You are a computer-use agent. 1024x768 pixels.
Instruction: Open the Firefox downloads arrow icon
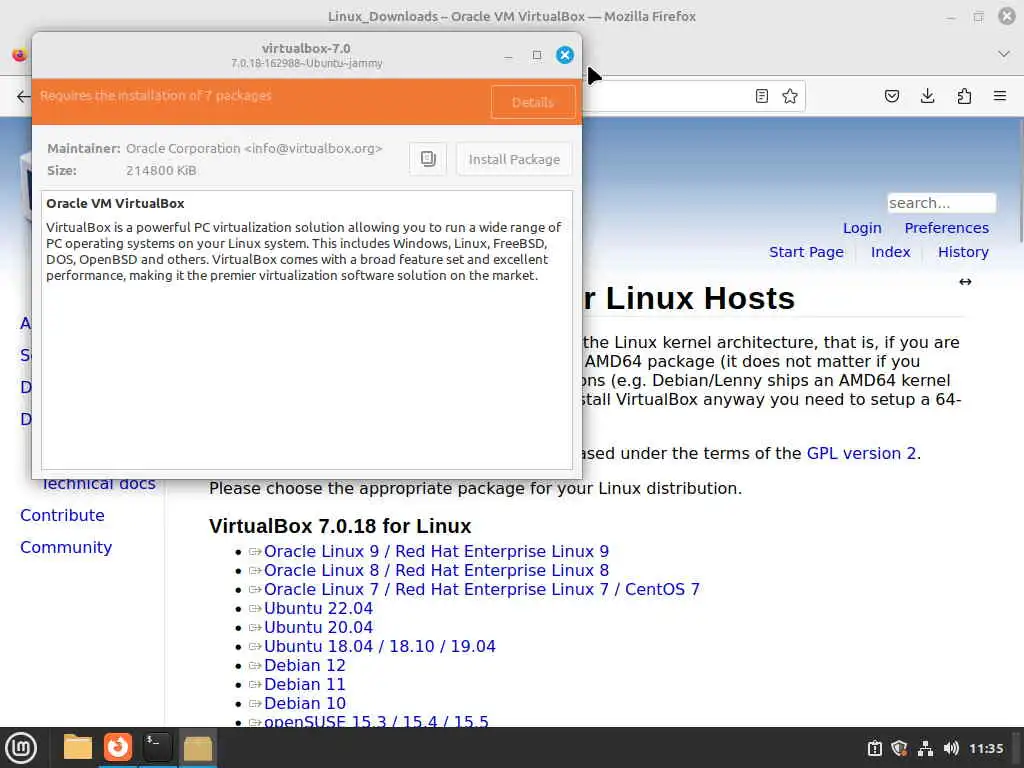(927, 96)
